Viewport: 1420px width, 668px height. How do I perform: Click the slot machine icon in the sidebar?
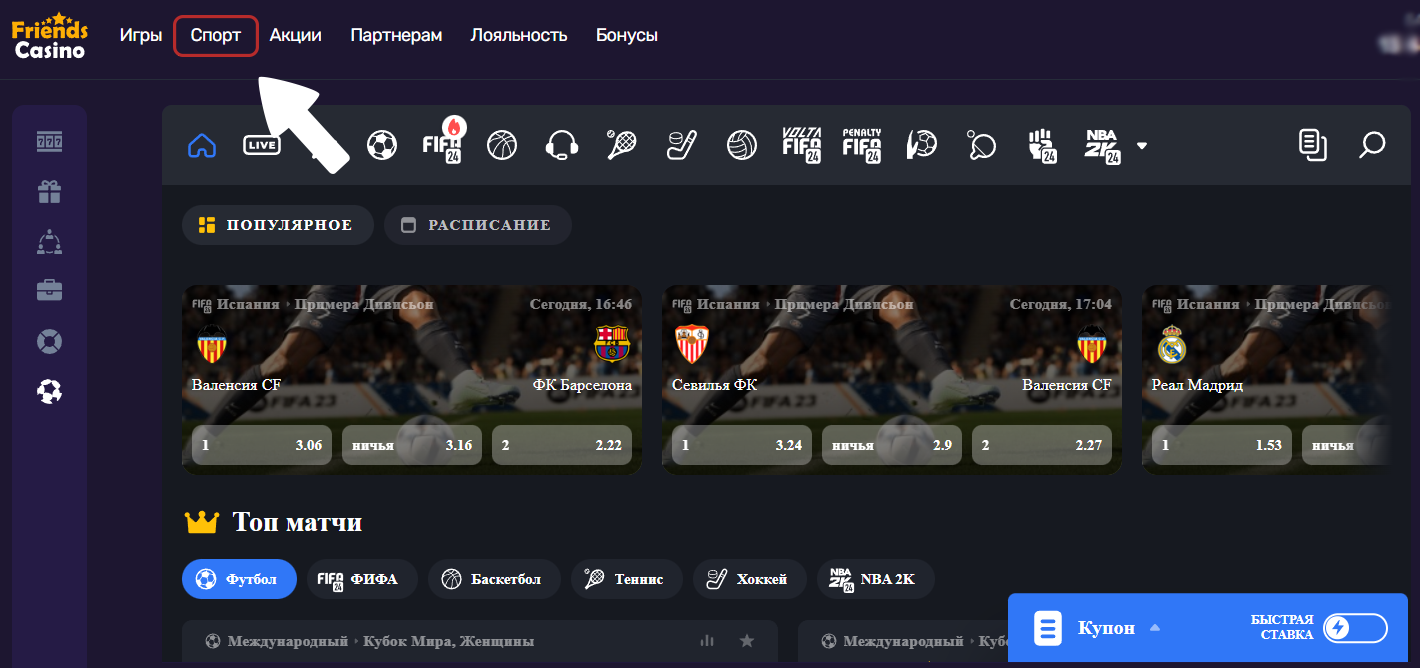point(49,142)
